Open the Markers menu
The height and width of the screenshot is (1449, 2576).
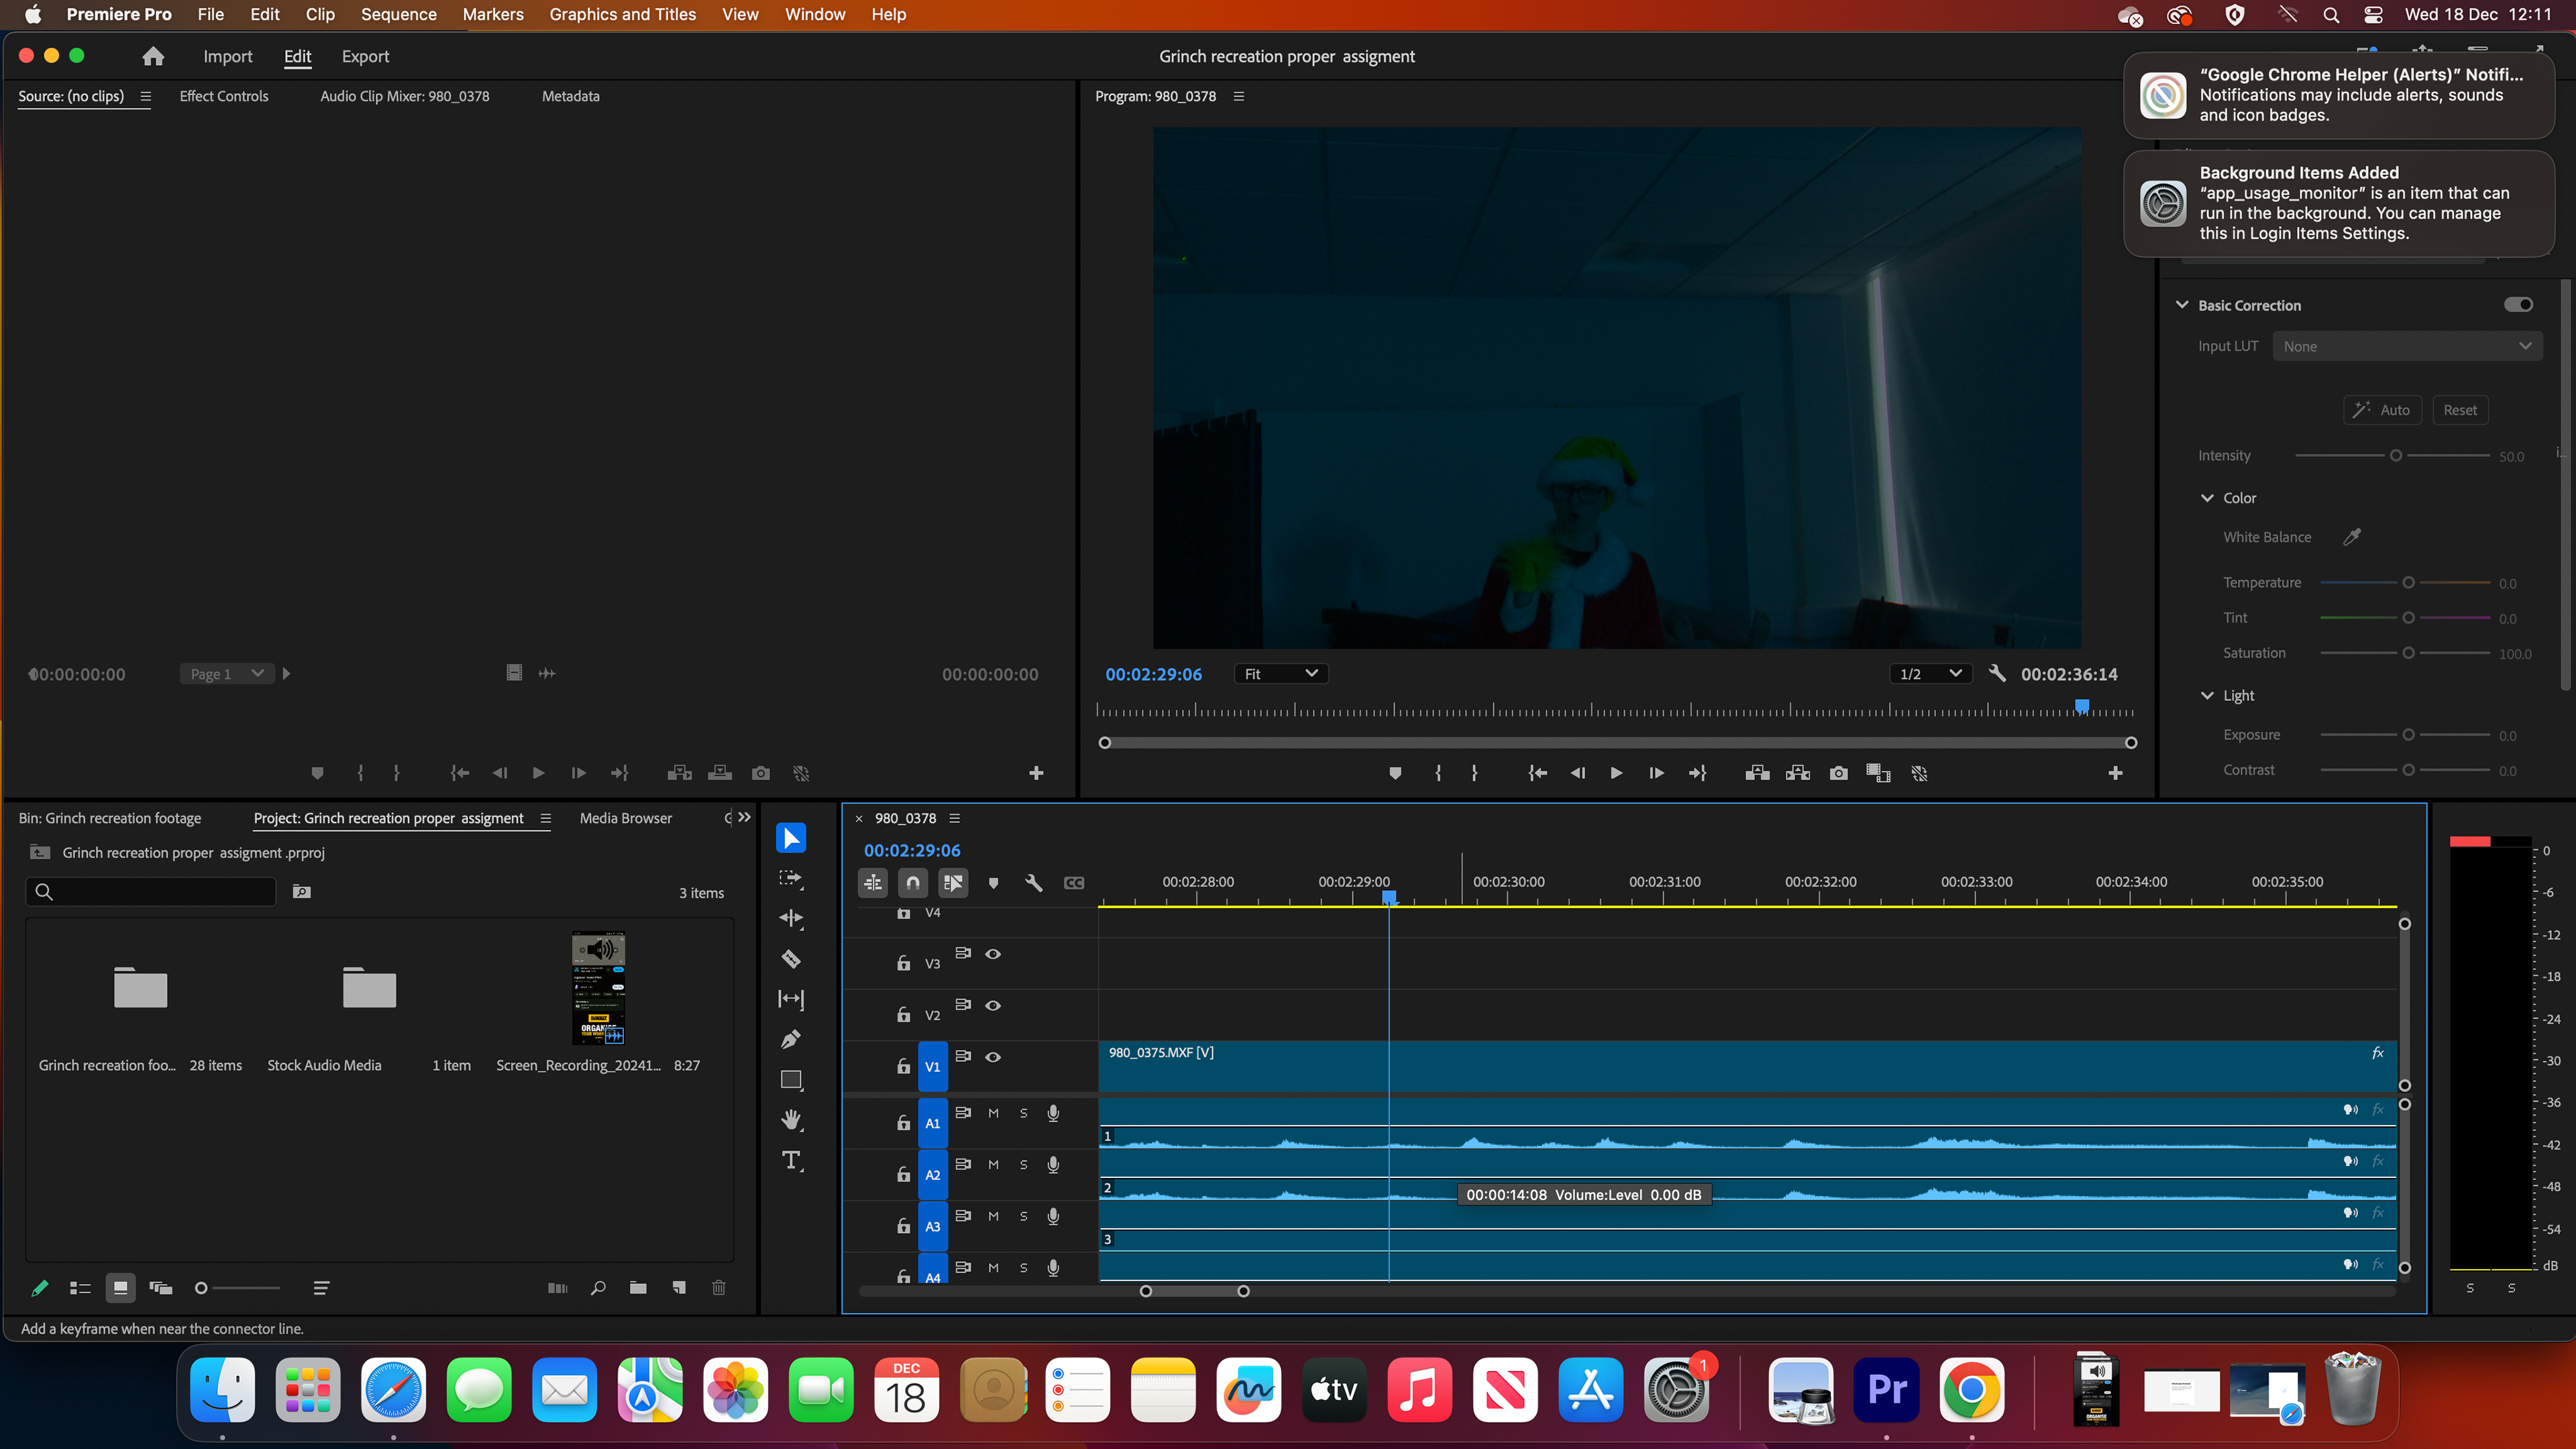point(492,14)
